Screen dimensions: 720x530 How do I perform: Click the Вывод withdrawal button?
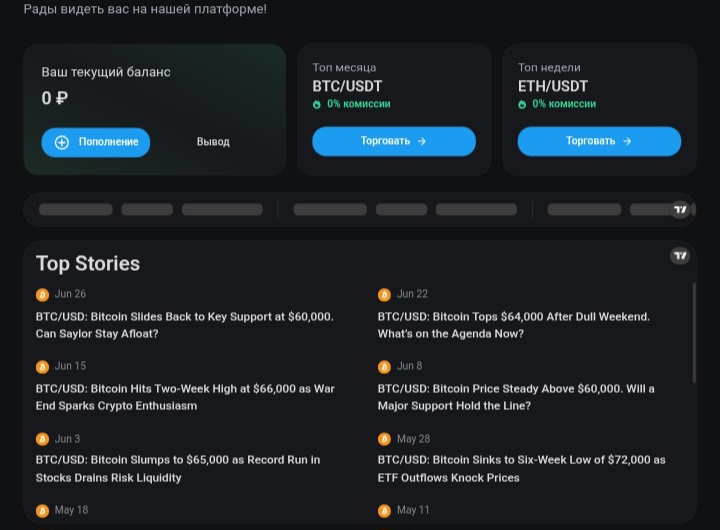pos(213,142)
